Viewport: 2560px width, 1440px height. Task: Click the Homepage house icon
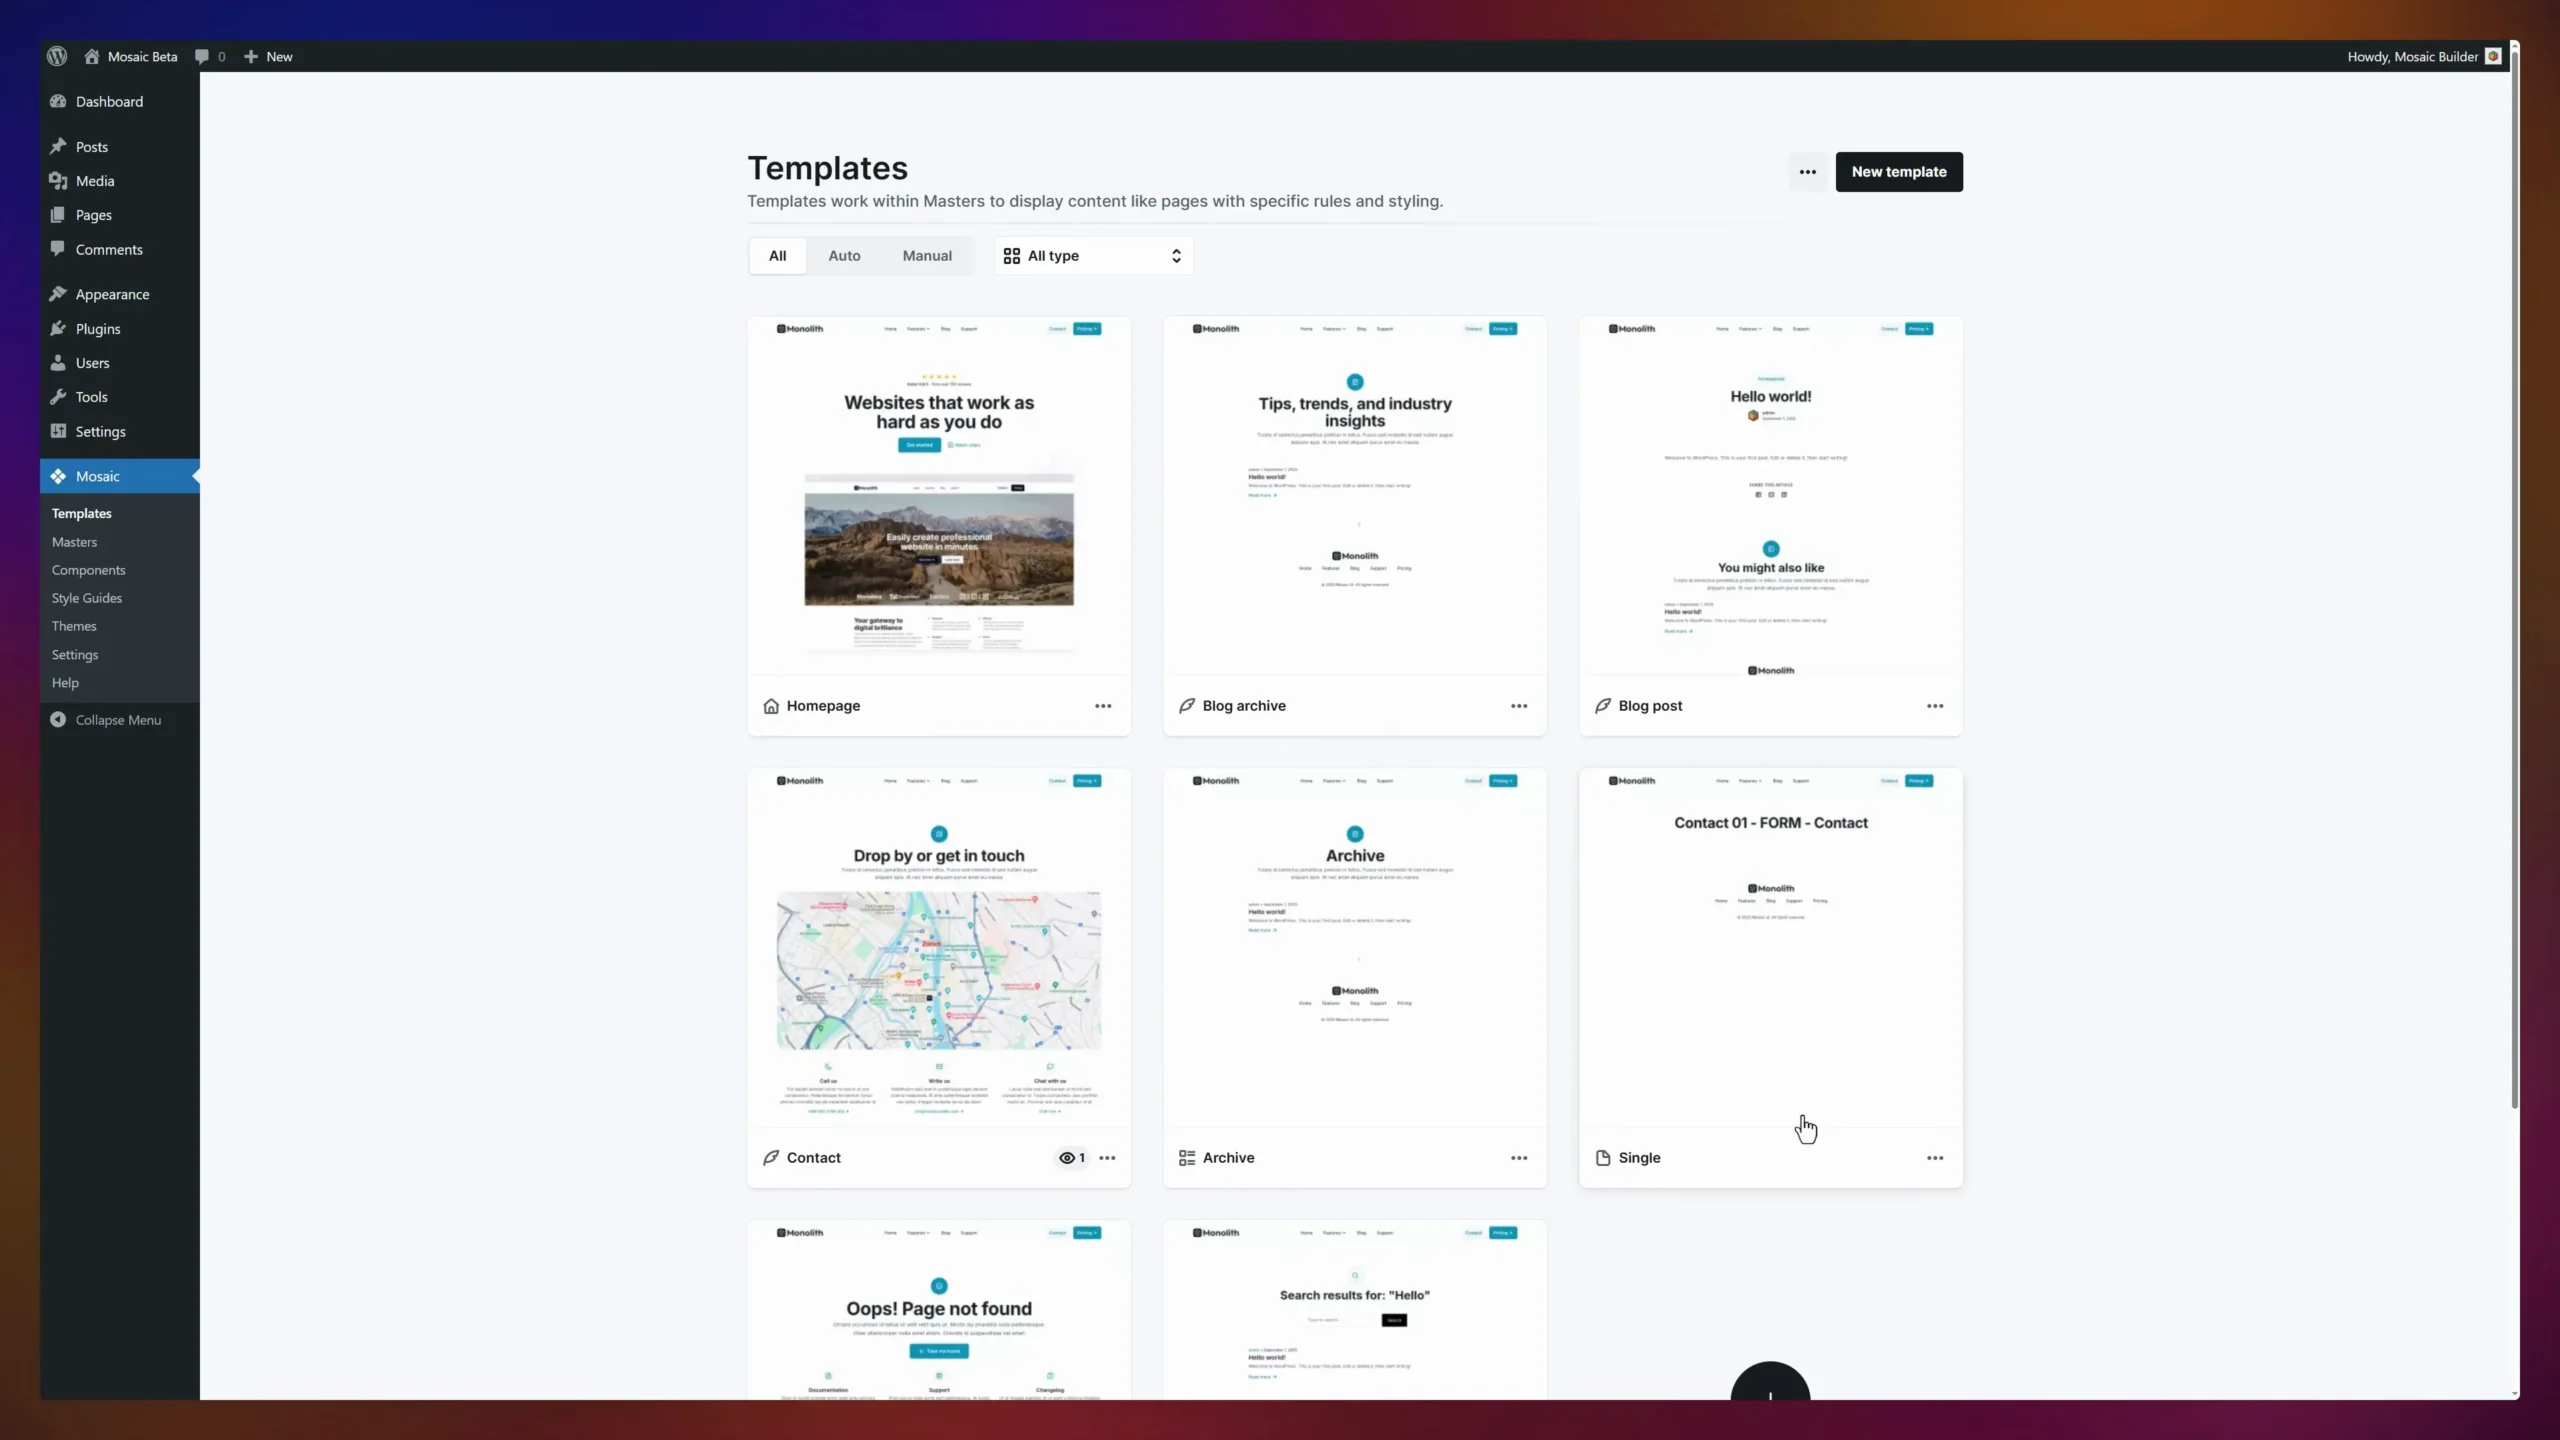click(x=771, y=706)
